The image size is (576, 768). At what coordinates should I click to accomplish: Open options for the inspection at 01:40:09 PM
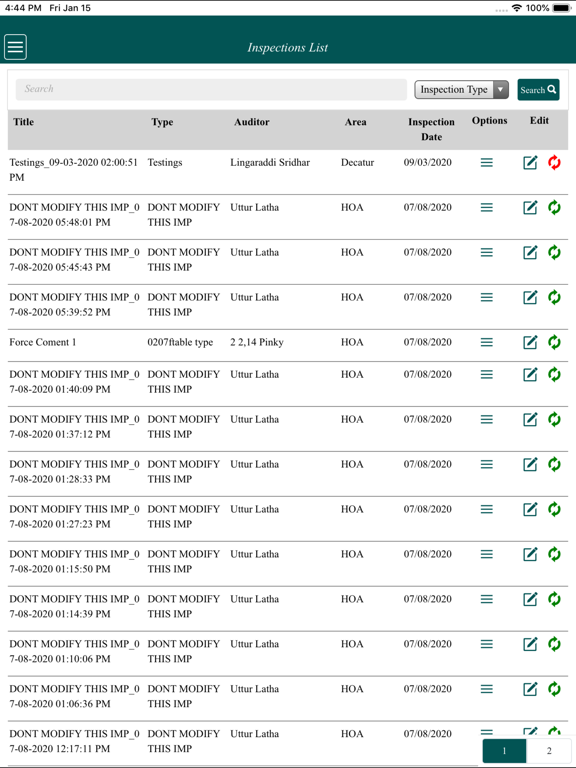tap(486, 374)
